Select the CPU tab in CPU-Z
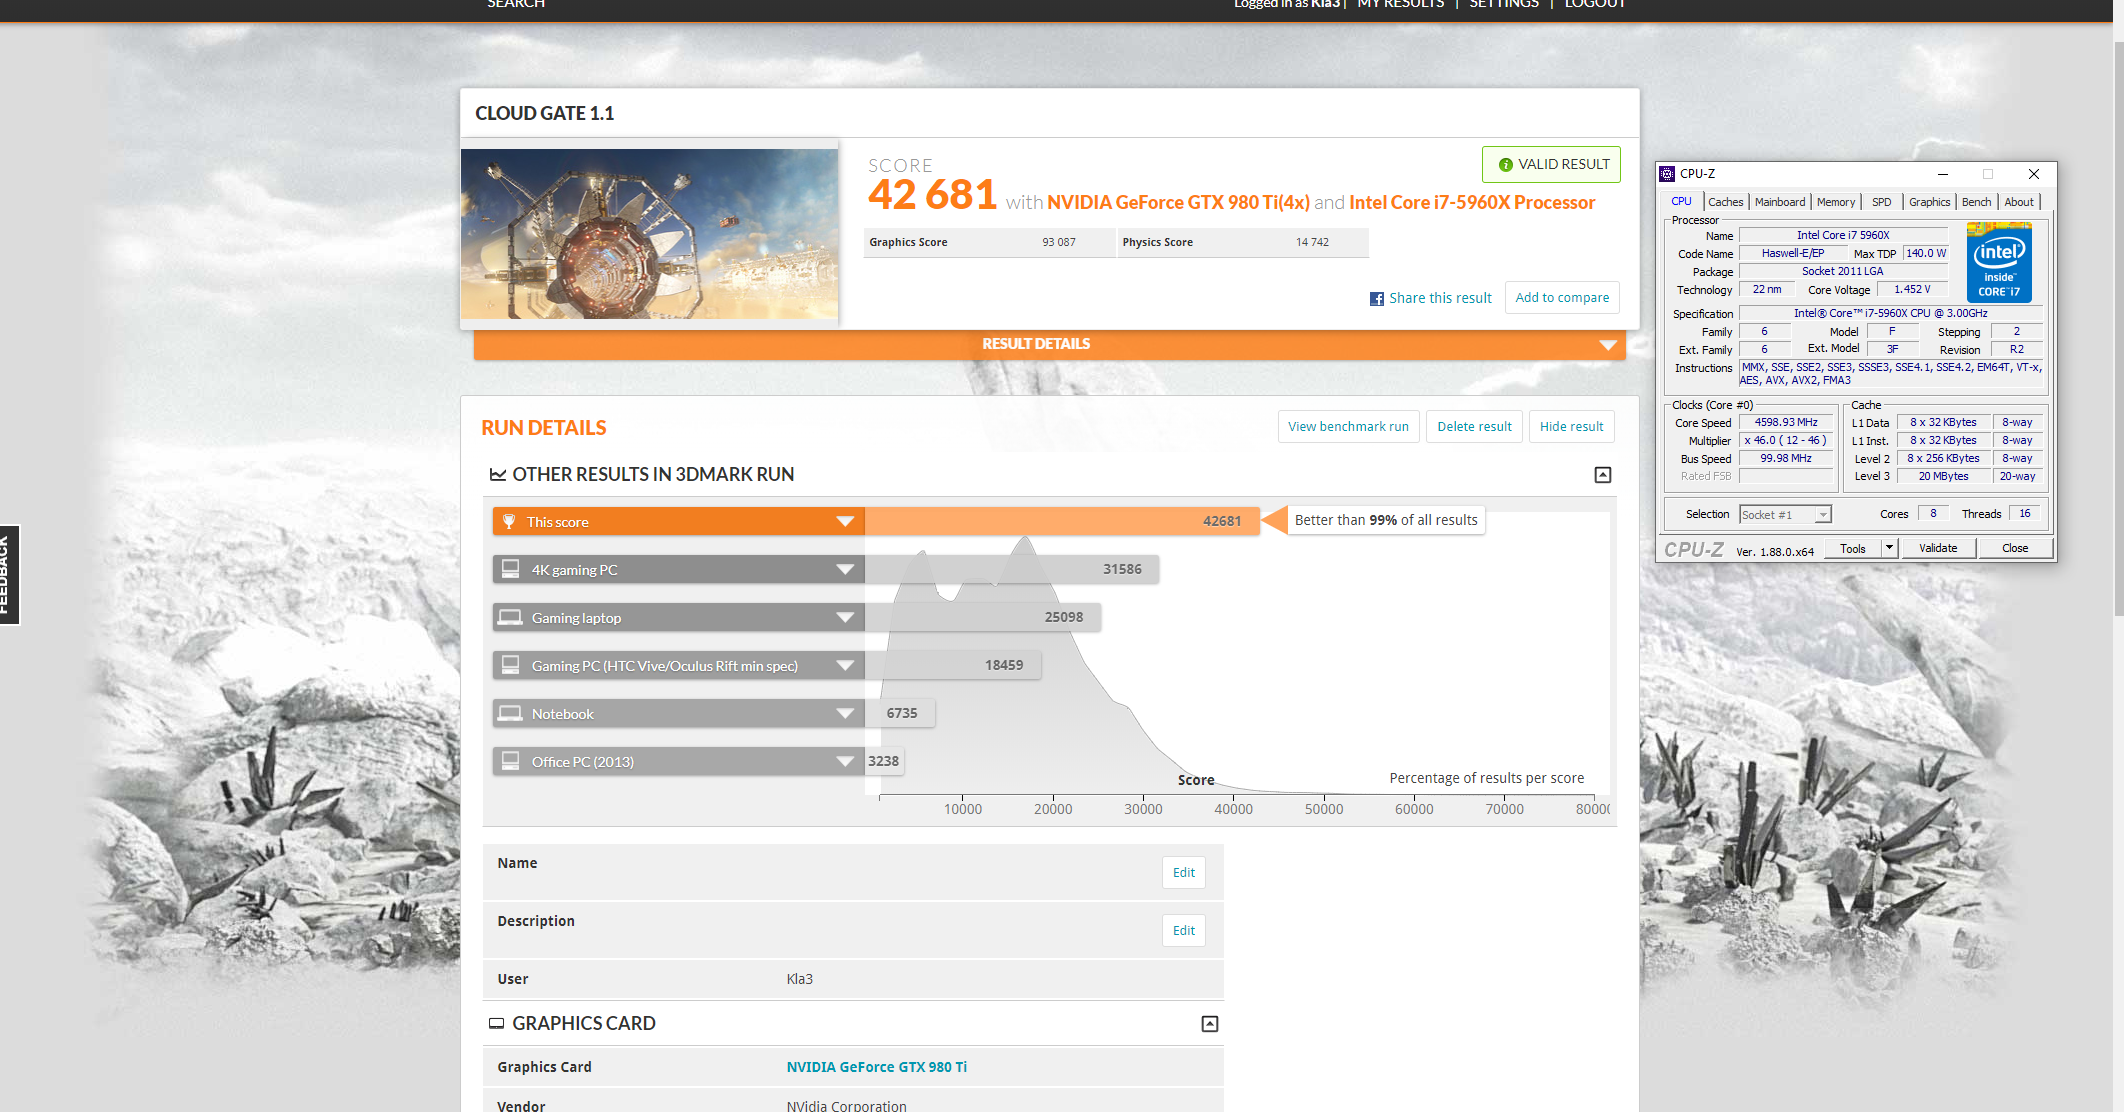Screen dimensions: 2124x1112 click(1681, 202)
